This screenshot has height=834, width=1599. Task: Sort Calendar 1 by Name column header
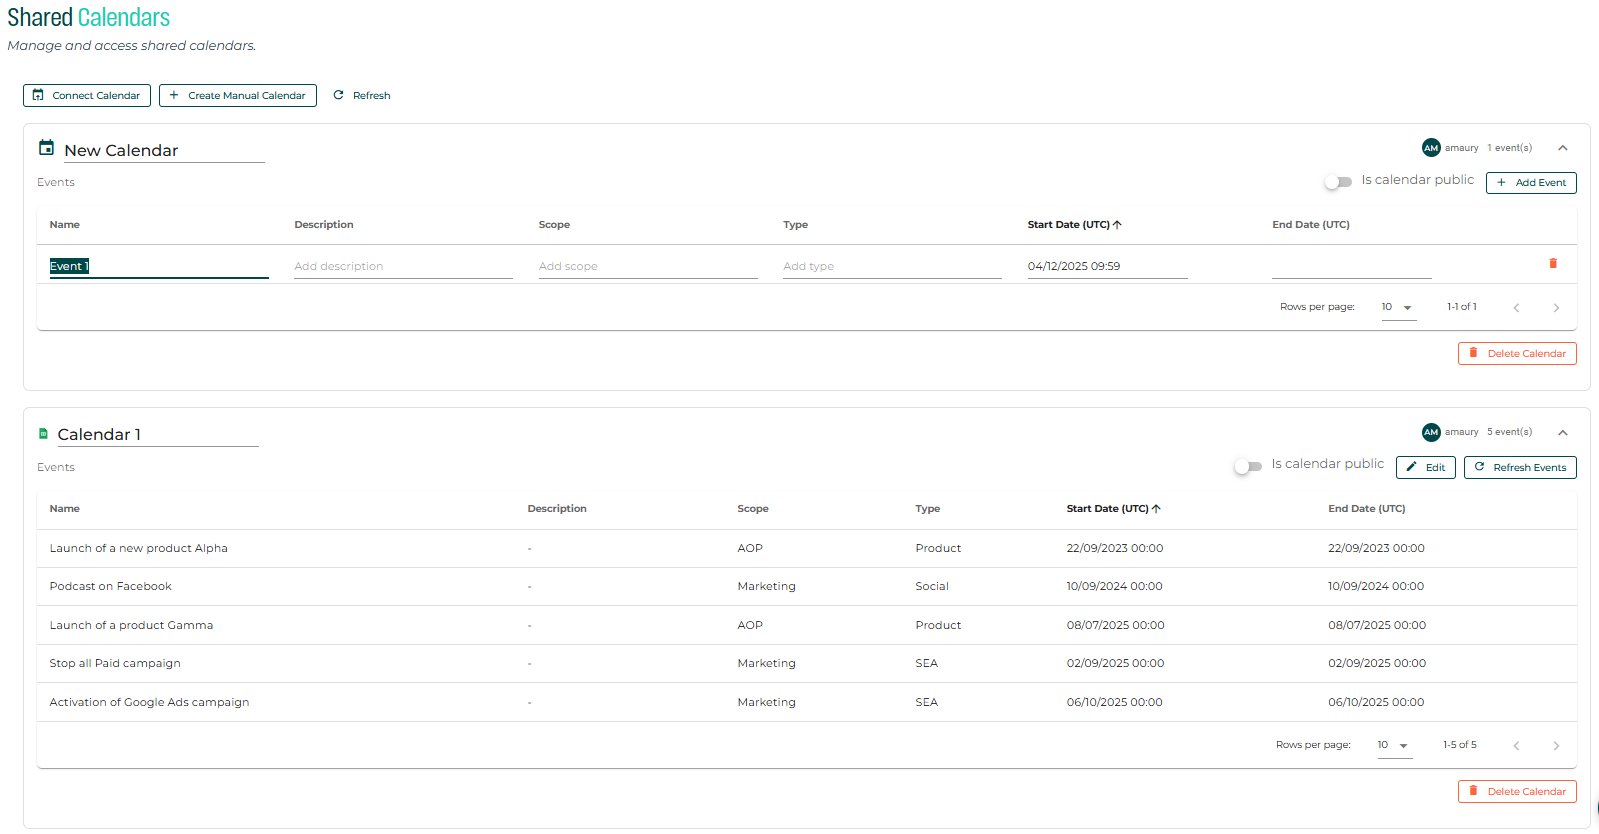tap(65, 509)
